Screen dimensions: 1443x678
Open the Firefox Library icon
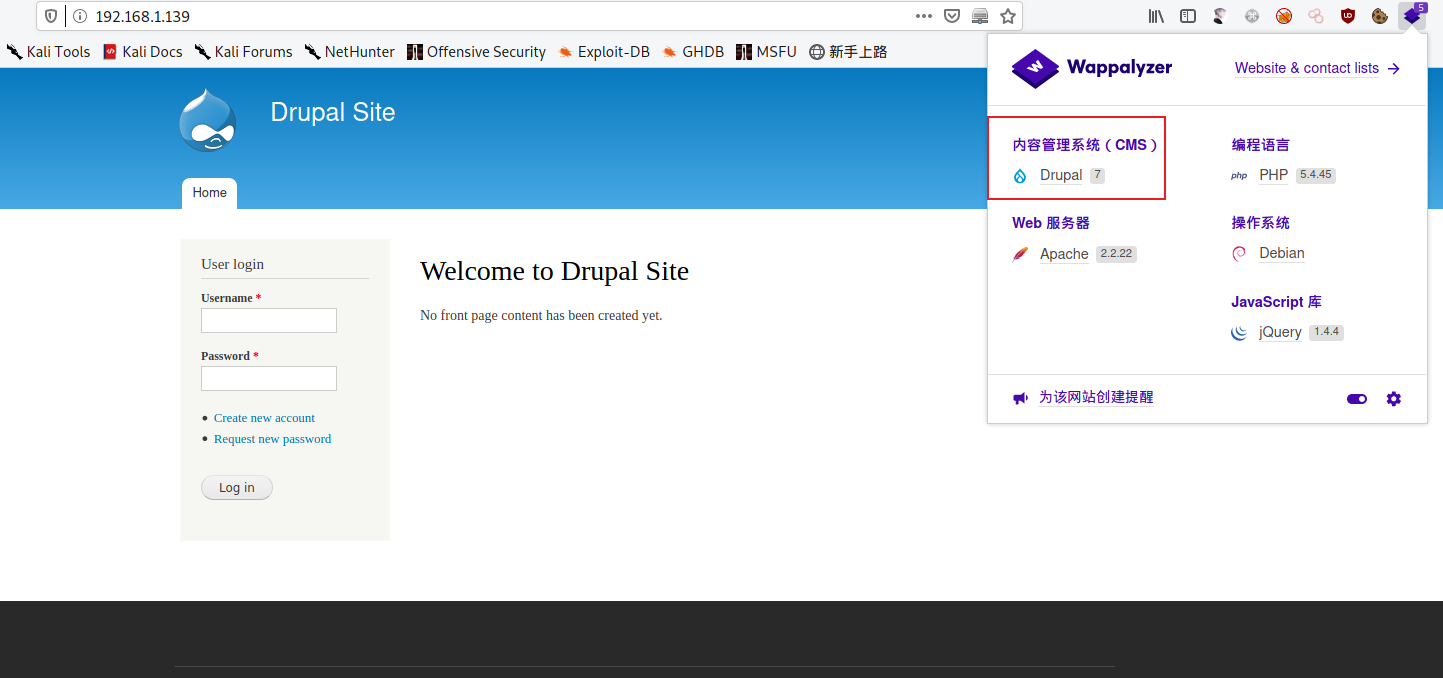(1156, 16)
